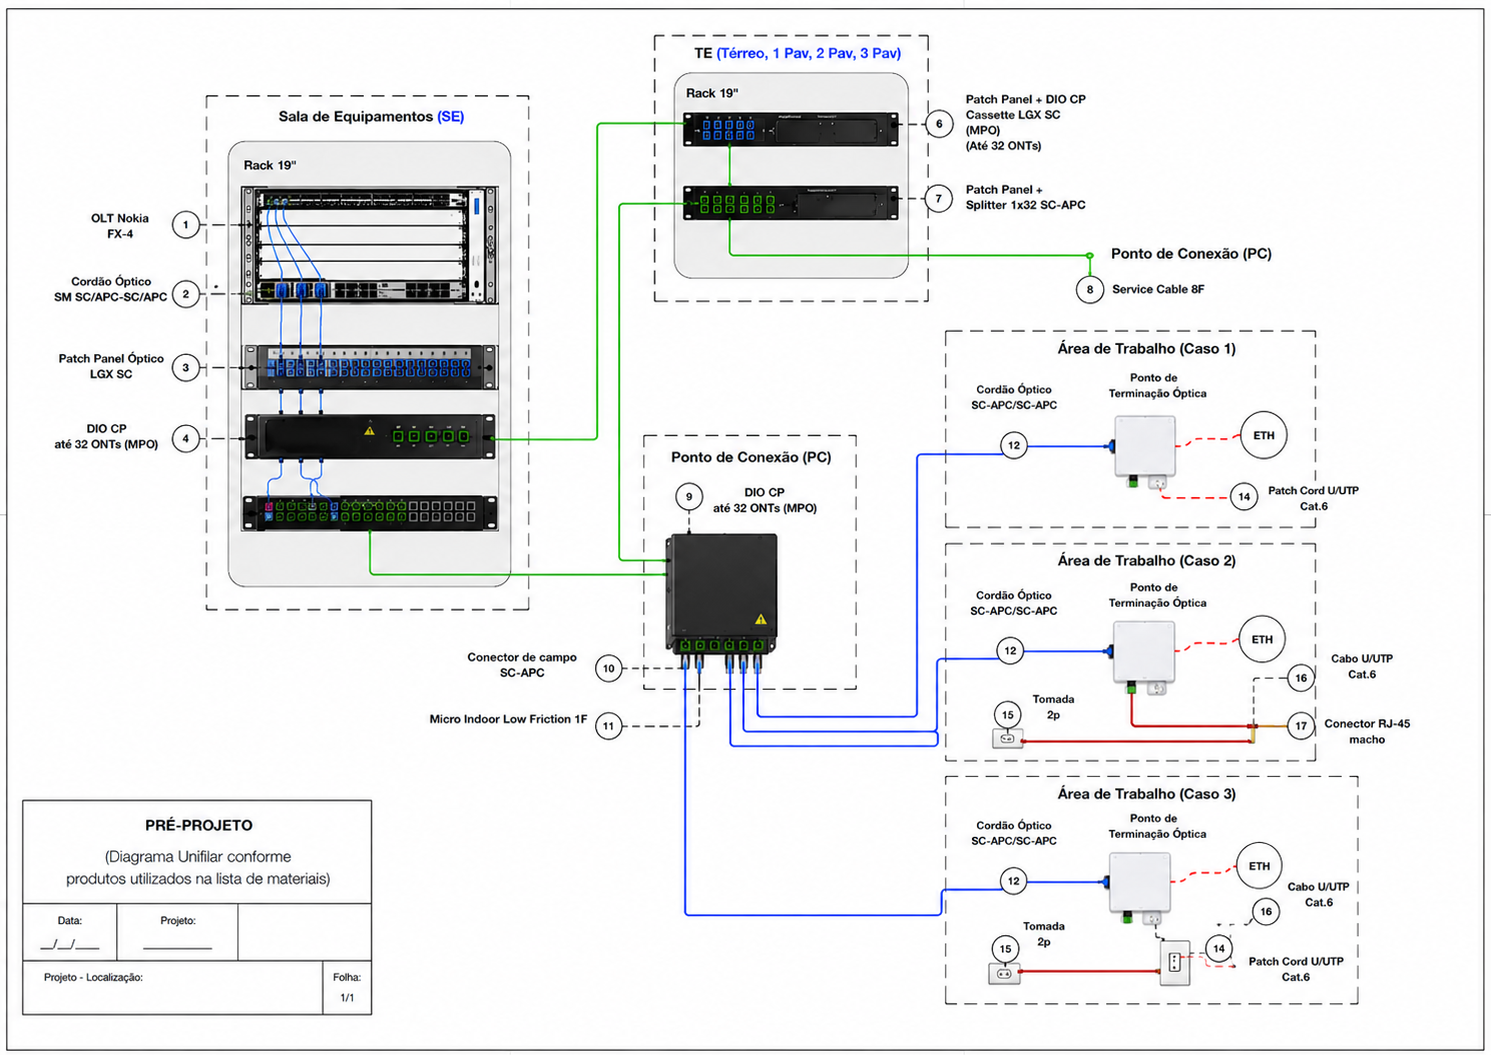Click the Tomada 2p outlet icon in Caso 2
The width and height of the screenshot is (1491, 1055).
coord(1007,739)
